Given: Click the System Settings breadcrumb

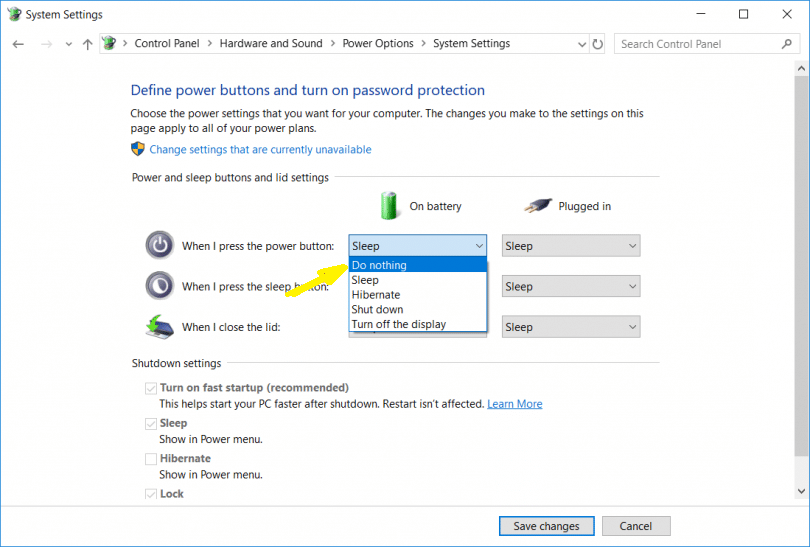Looking at the screenshot, I should pyautogui.click(x=472, y=43).
